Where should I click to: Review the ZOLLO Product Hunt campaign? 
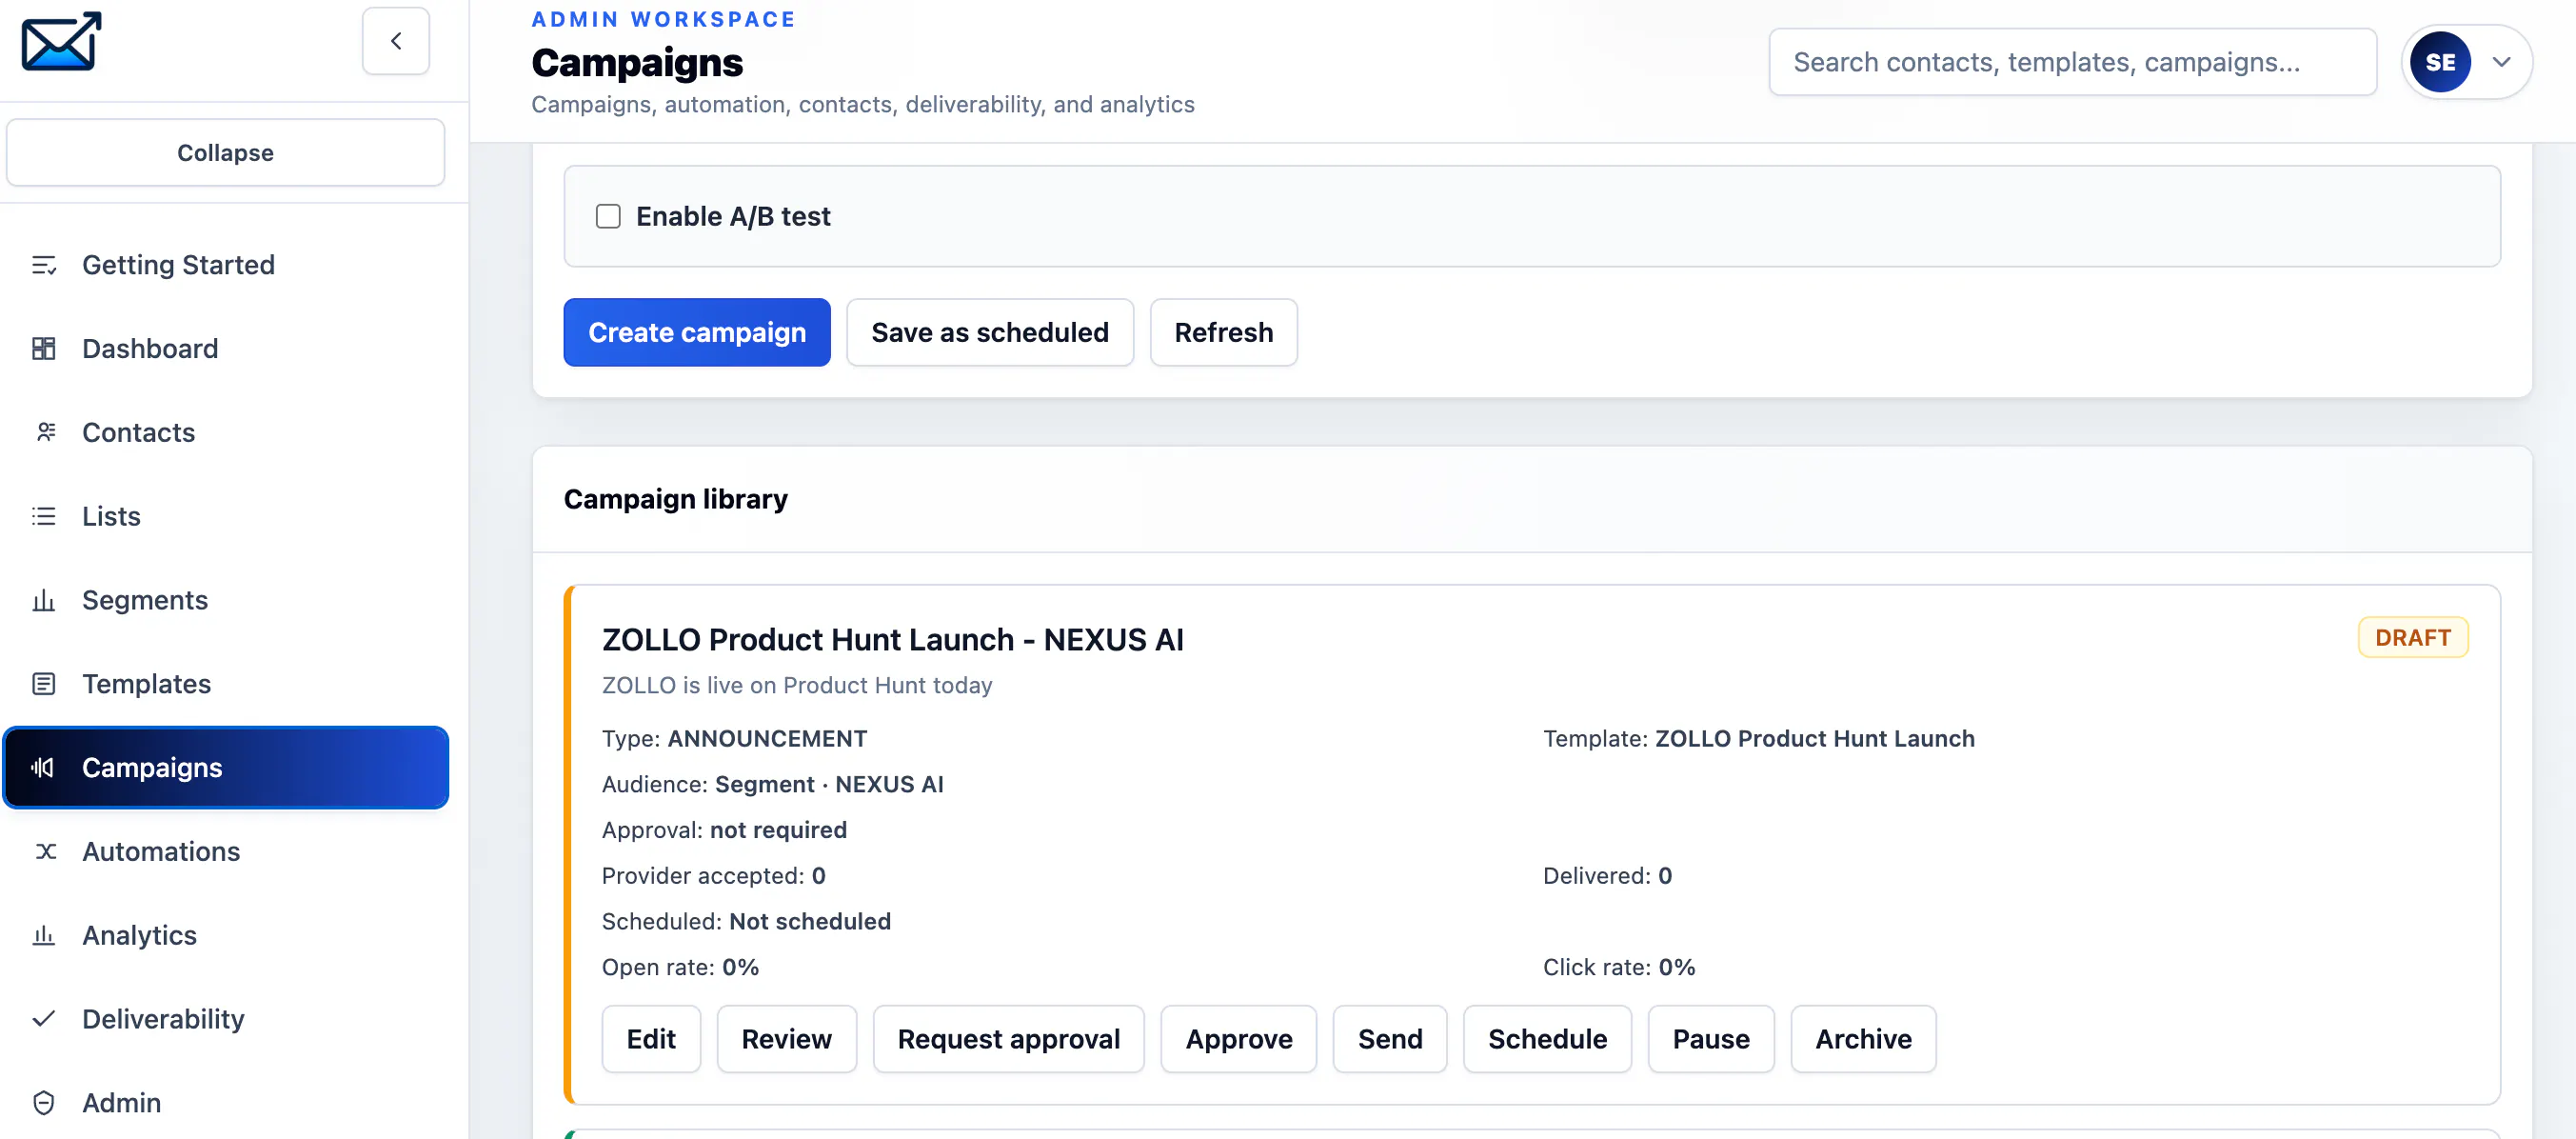(x=787, y=1039)
